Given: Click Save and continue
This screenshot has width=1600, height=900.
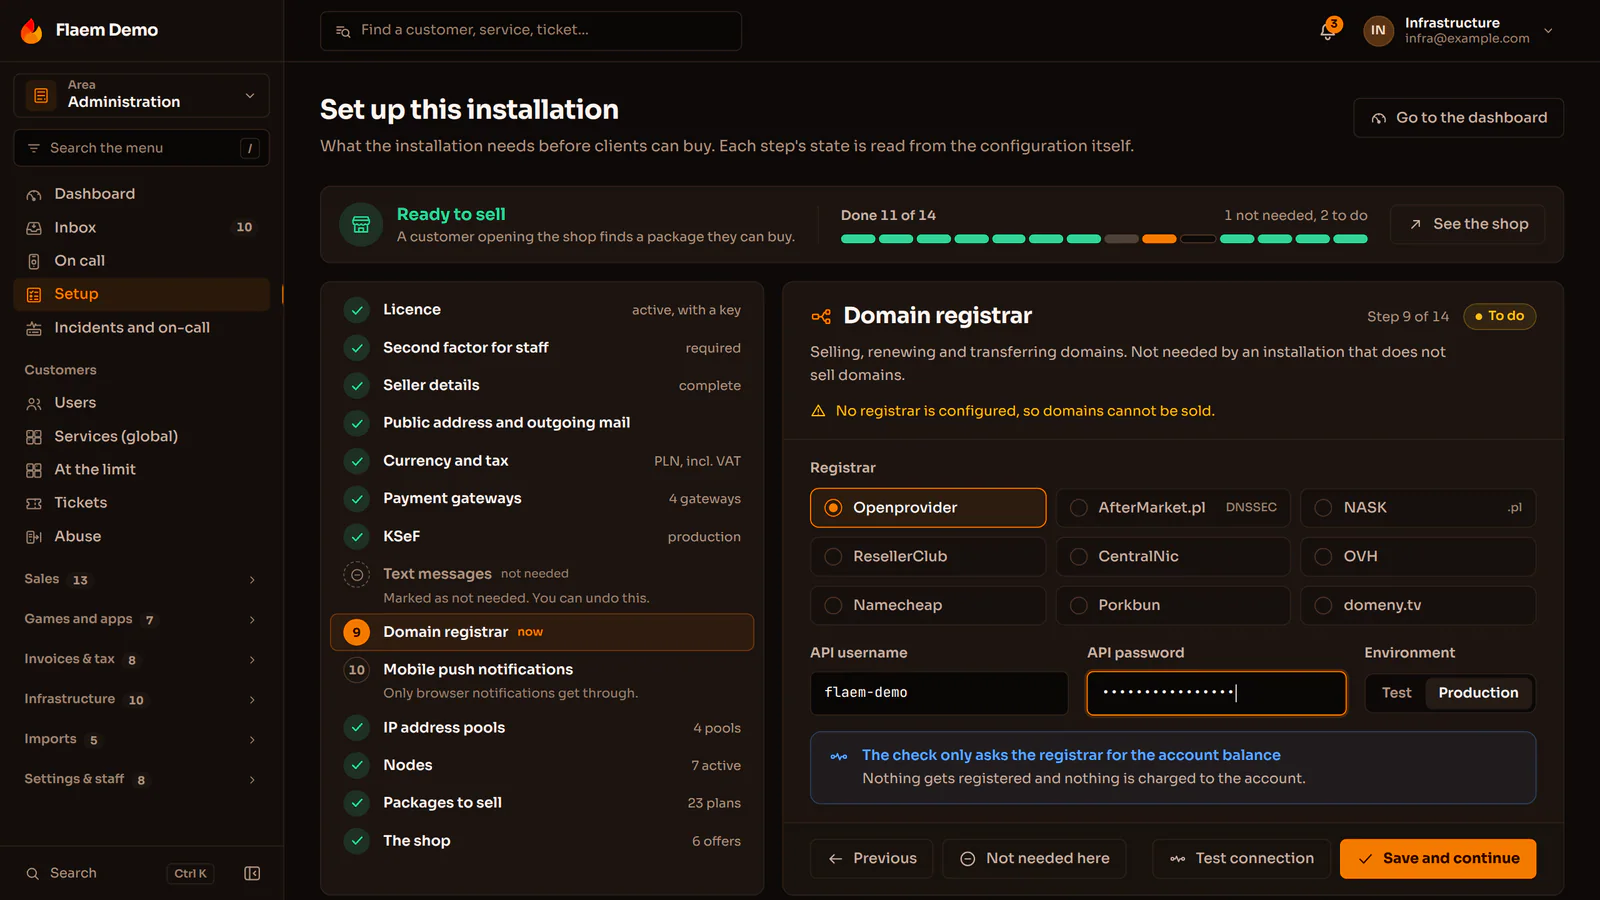Looking at the screenshot, I should coord(1438,859).
